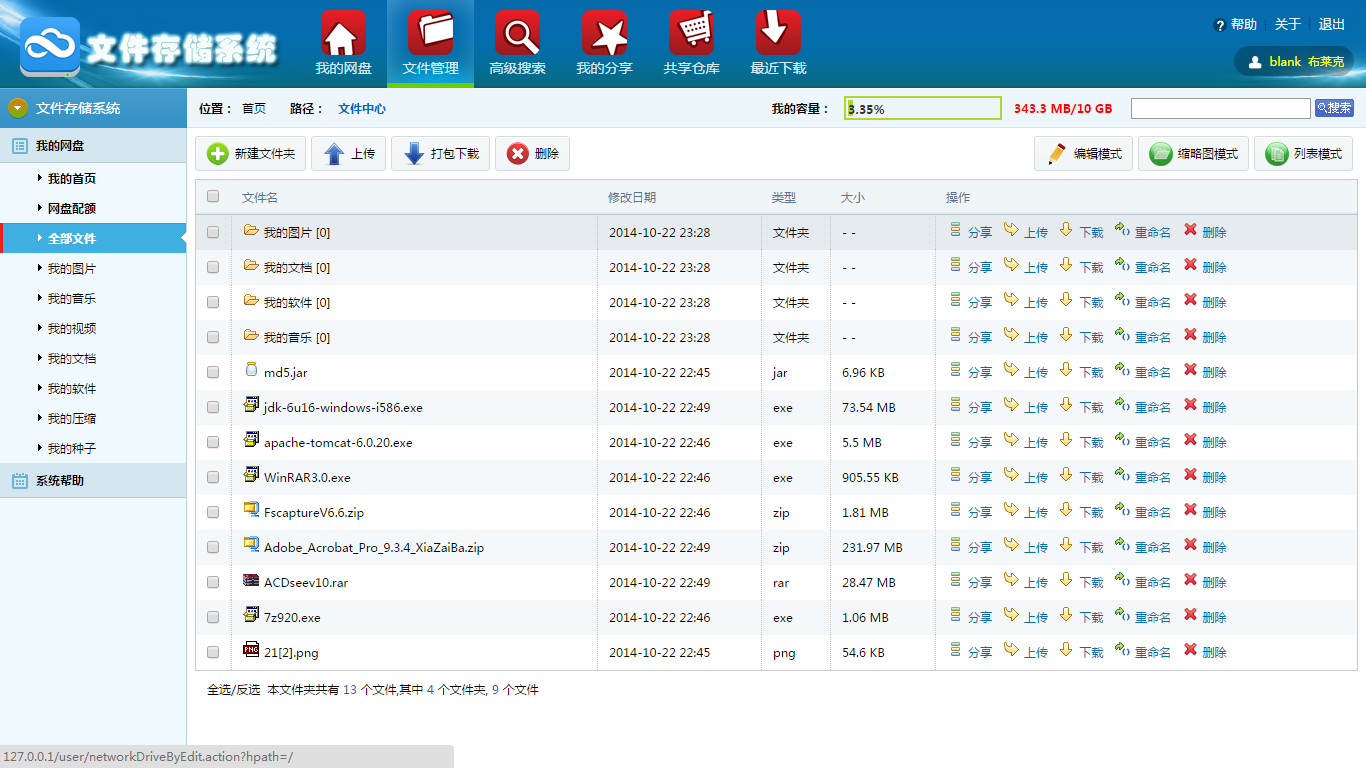Open My Network Disk home icon
This screenshot has height=768, width=1366.
343,34
